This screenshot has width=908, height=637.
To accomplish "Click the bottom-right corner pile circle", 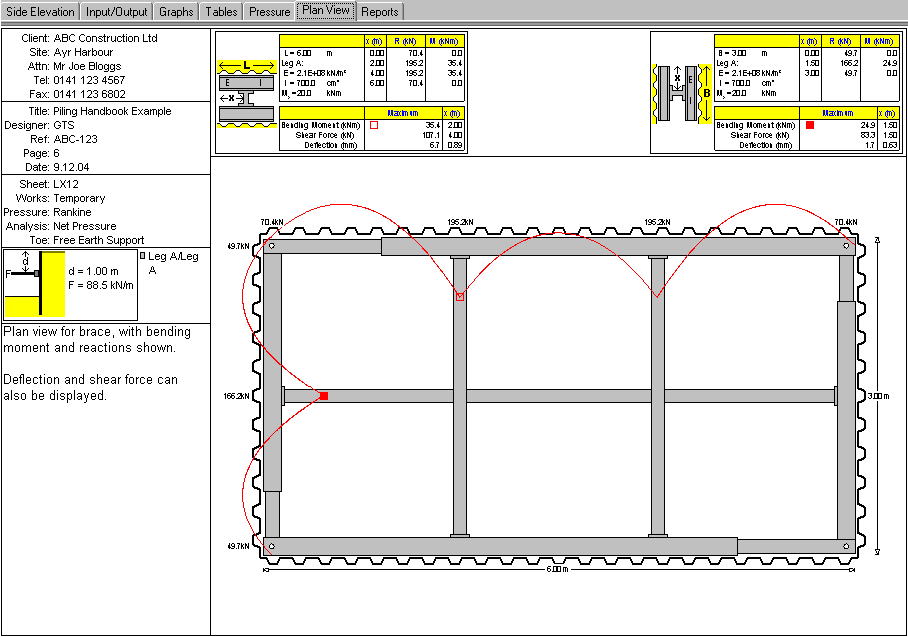I will 846,546.
